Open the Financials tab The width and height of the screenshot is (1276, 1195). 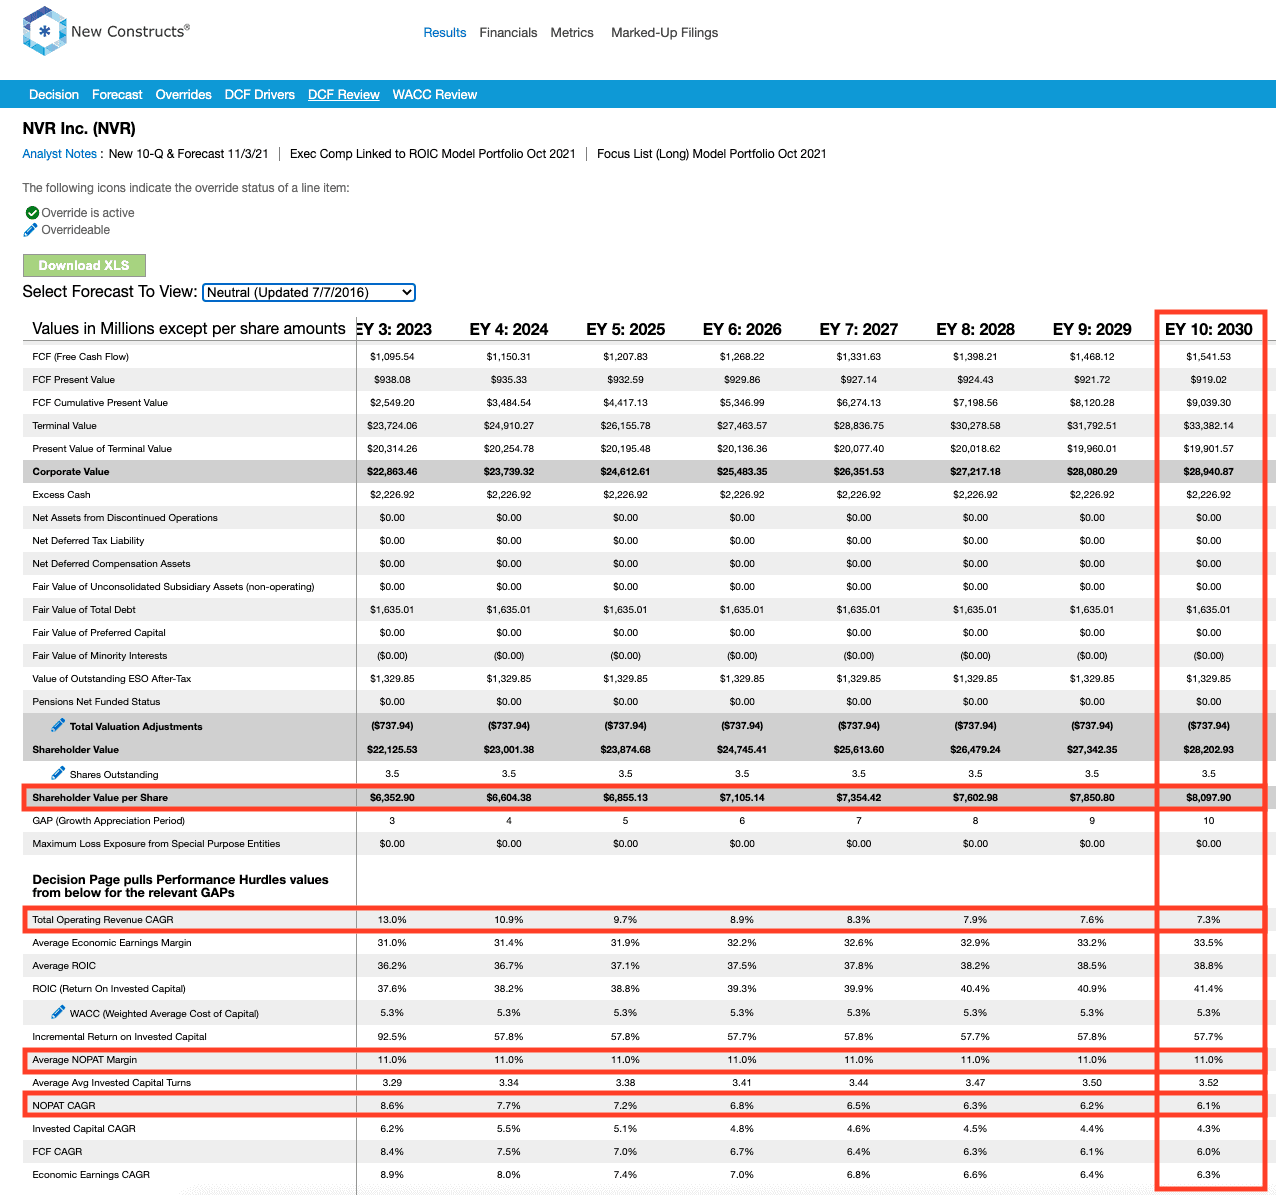(x=508, y=33)
